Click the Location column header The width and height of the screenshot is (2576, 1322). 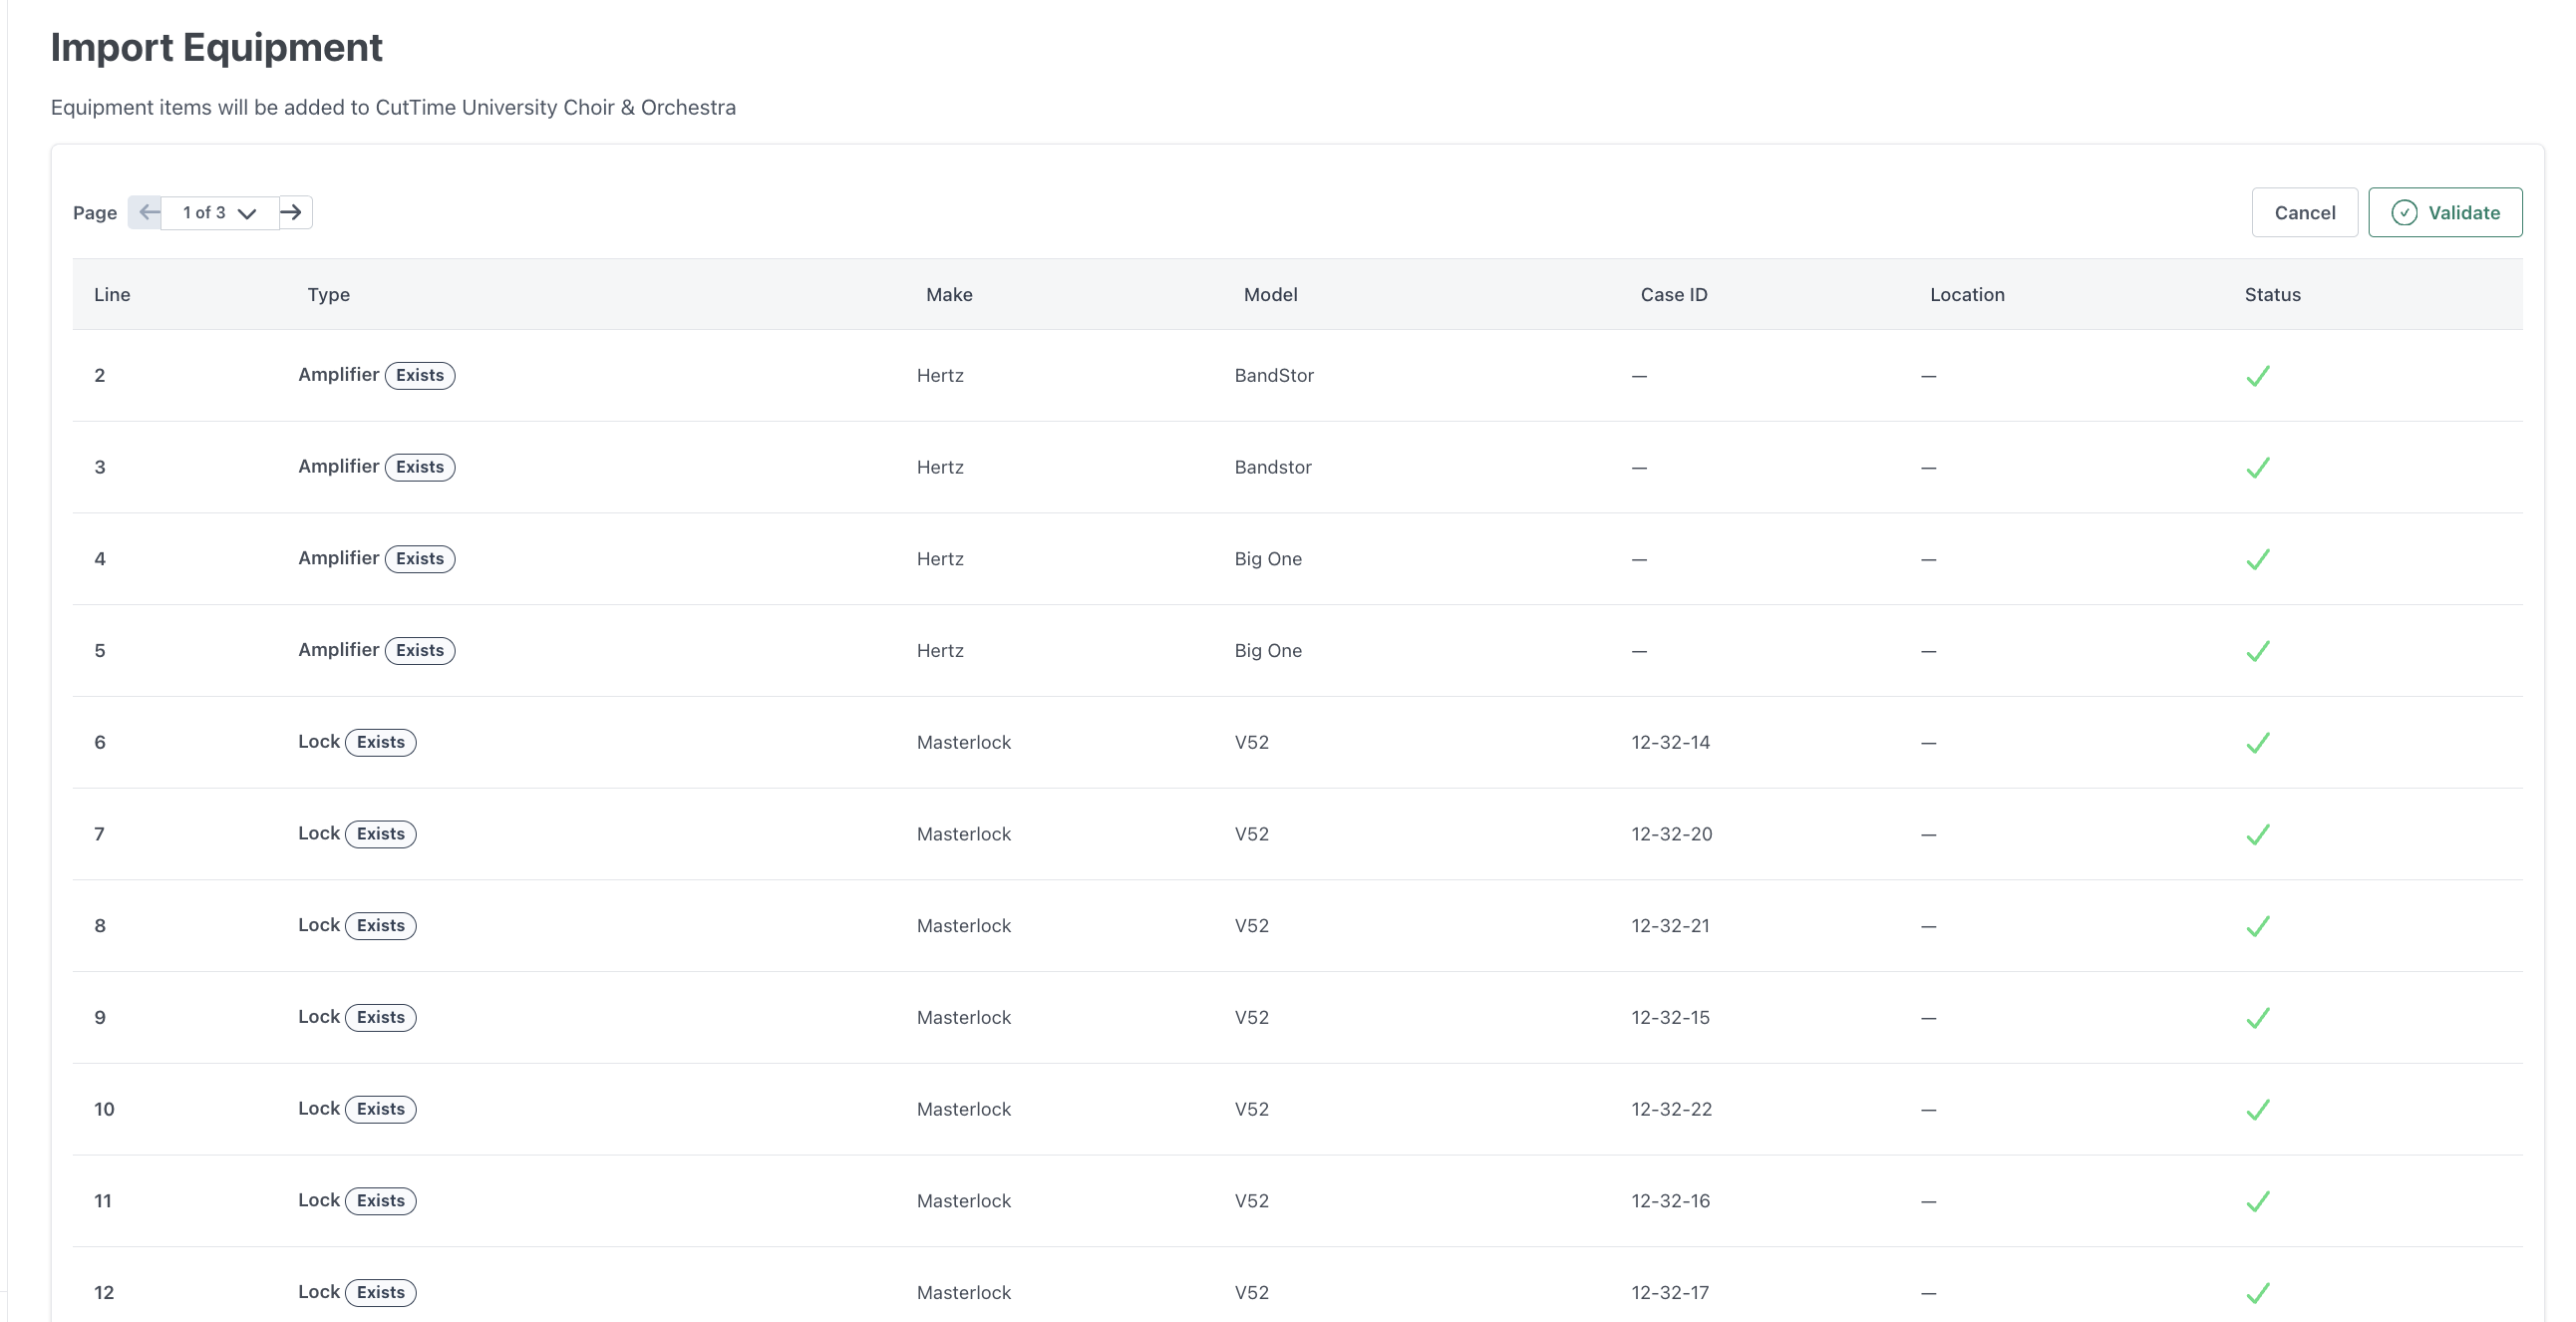pos(1966,294)
